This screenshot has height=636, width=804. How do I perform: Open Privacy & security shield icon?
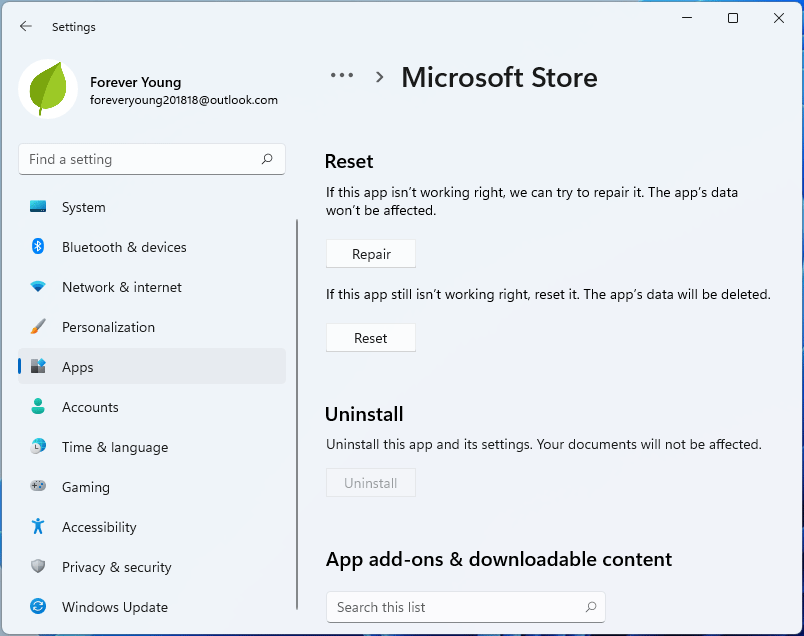click(x=37, y=567)
